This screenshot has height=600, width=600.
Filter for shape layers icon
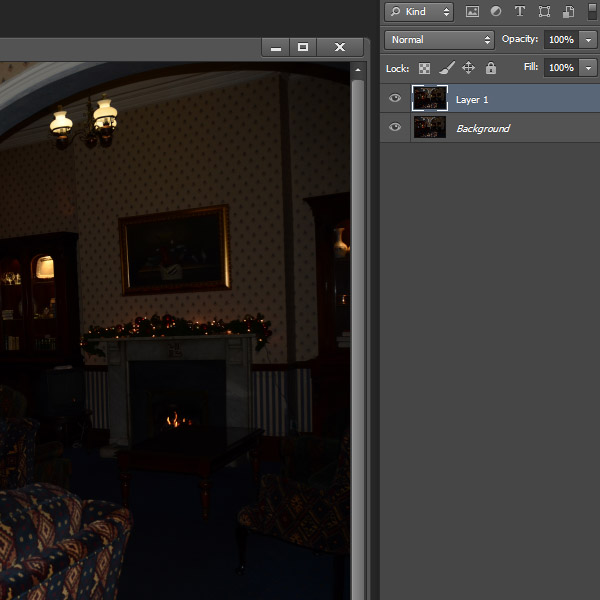click(x=544, y=11)
